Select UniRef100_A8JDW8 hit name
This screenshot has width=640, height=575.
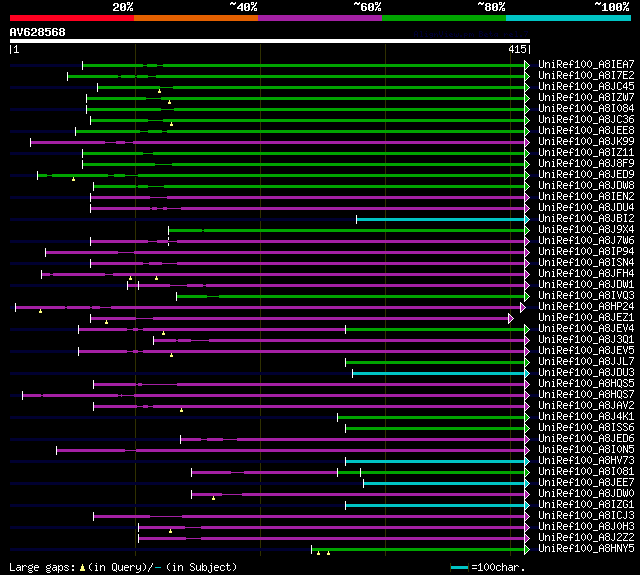click(586, 186)
